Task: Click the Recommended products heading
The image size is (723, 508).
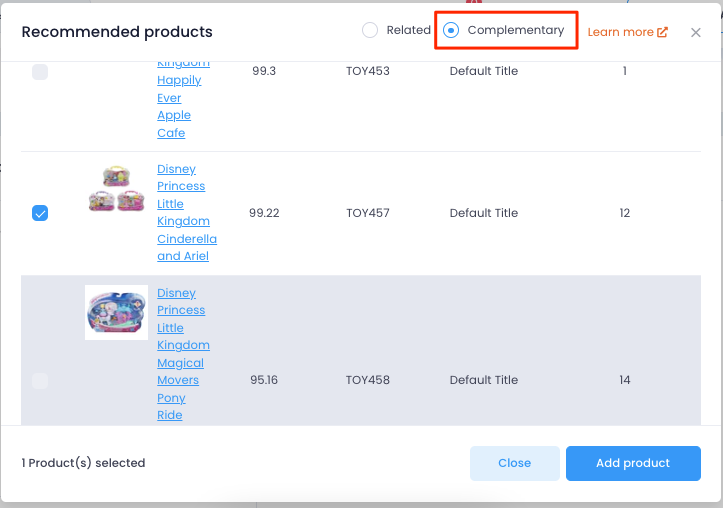Action: (117, 32)
